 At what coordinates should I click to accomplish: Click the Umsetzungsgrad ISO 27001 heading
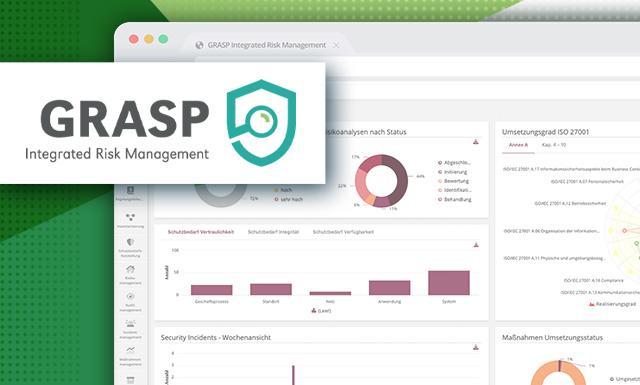[x=545, y=132]
